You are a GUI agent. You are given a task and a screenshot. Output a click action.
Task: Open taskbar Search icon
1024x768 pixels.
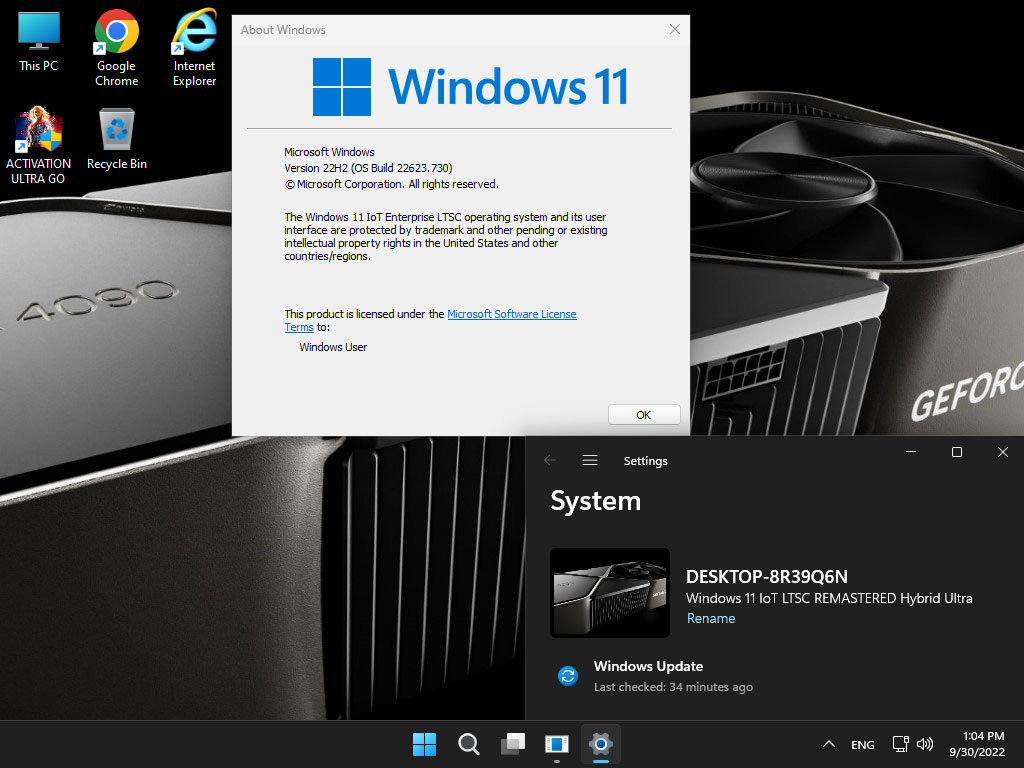pos(469,744)
